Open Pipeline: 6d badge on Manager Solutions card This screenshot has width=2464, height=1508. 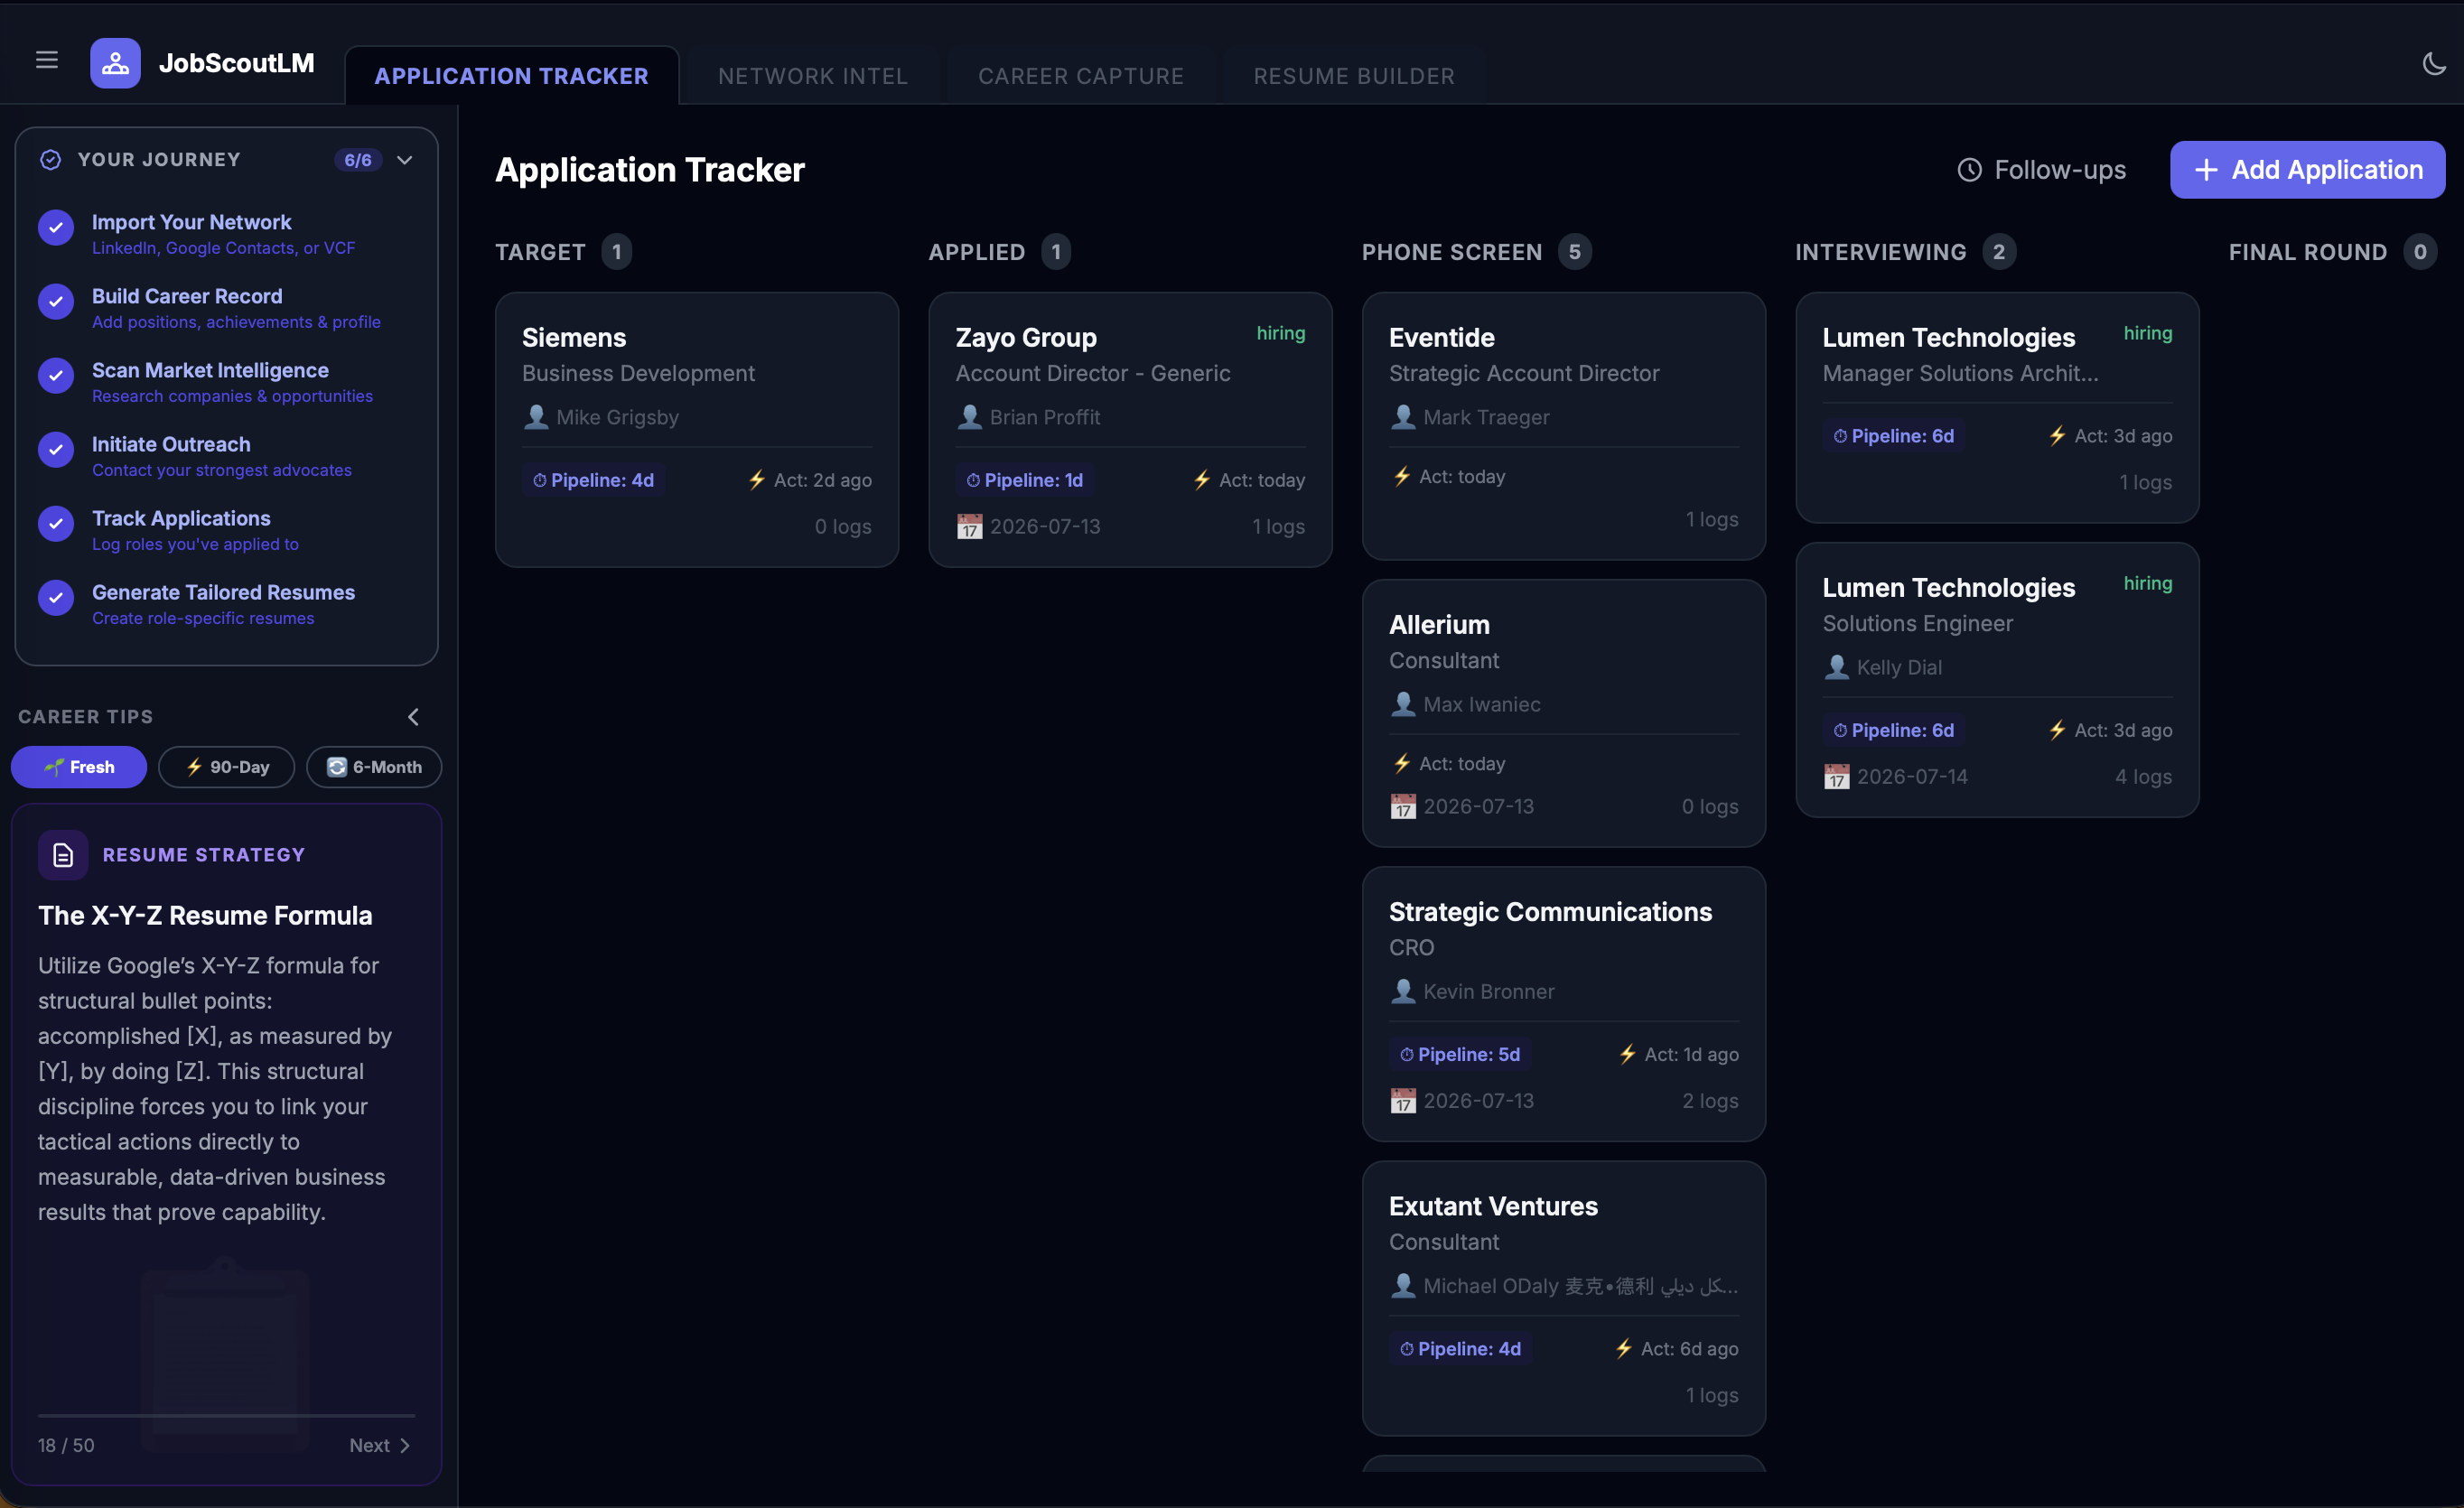click(1894, 436)
